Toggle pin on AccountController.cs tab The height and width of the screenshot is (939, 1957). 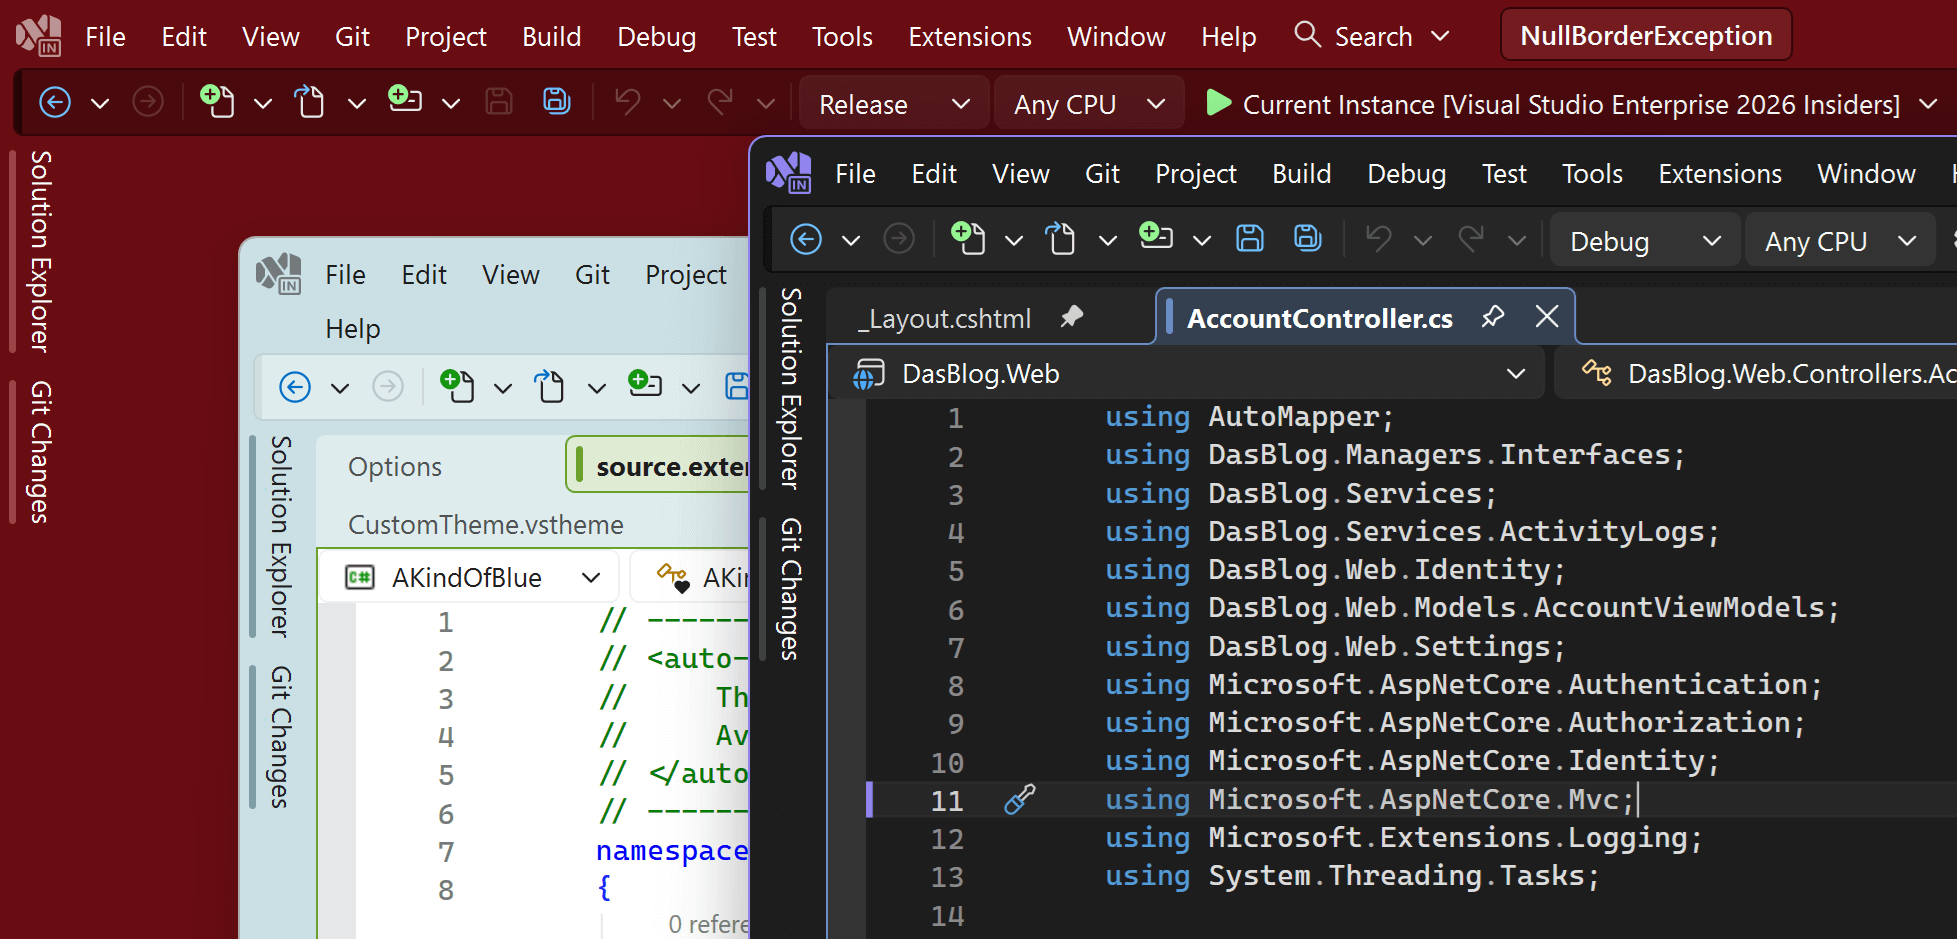tap(1493, 318)
